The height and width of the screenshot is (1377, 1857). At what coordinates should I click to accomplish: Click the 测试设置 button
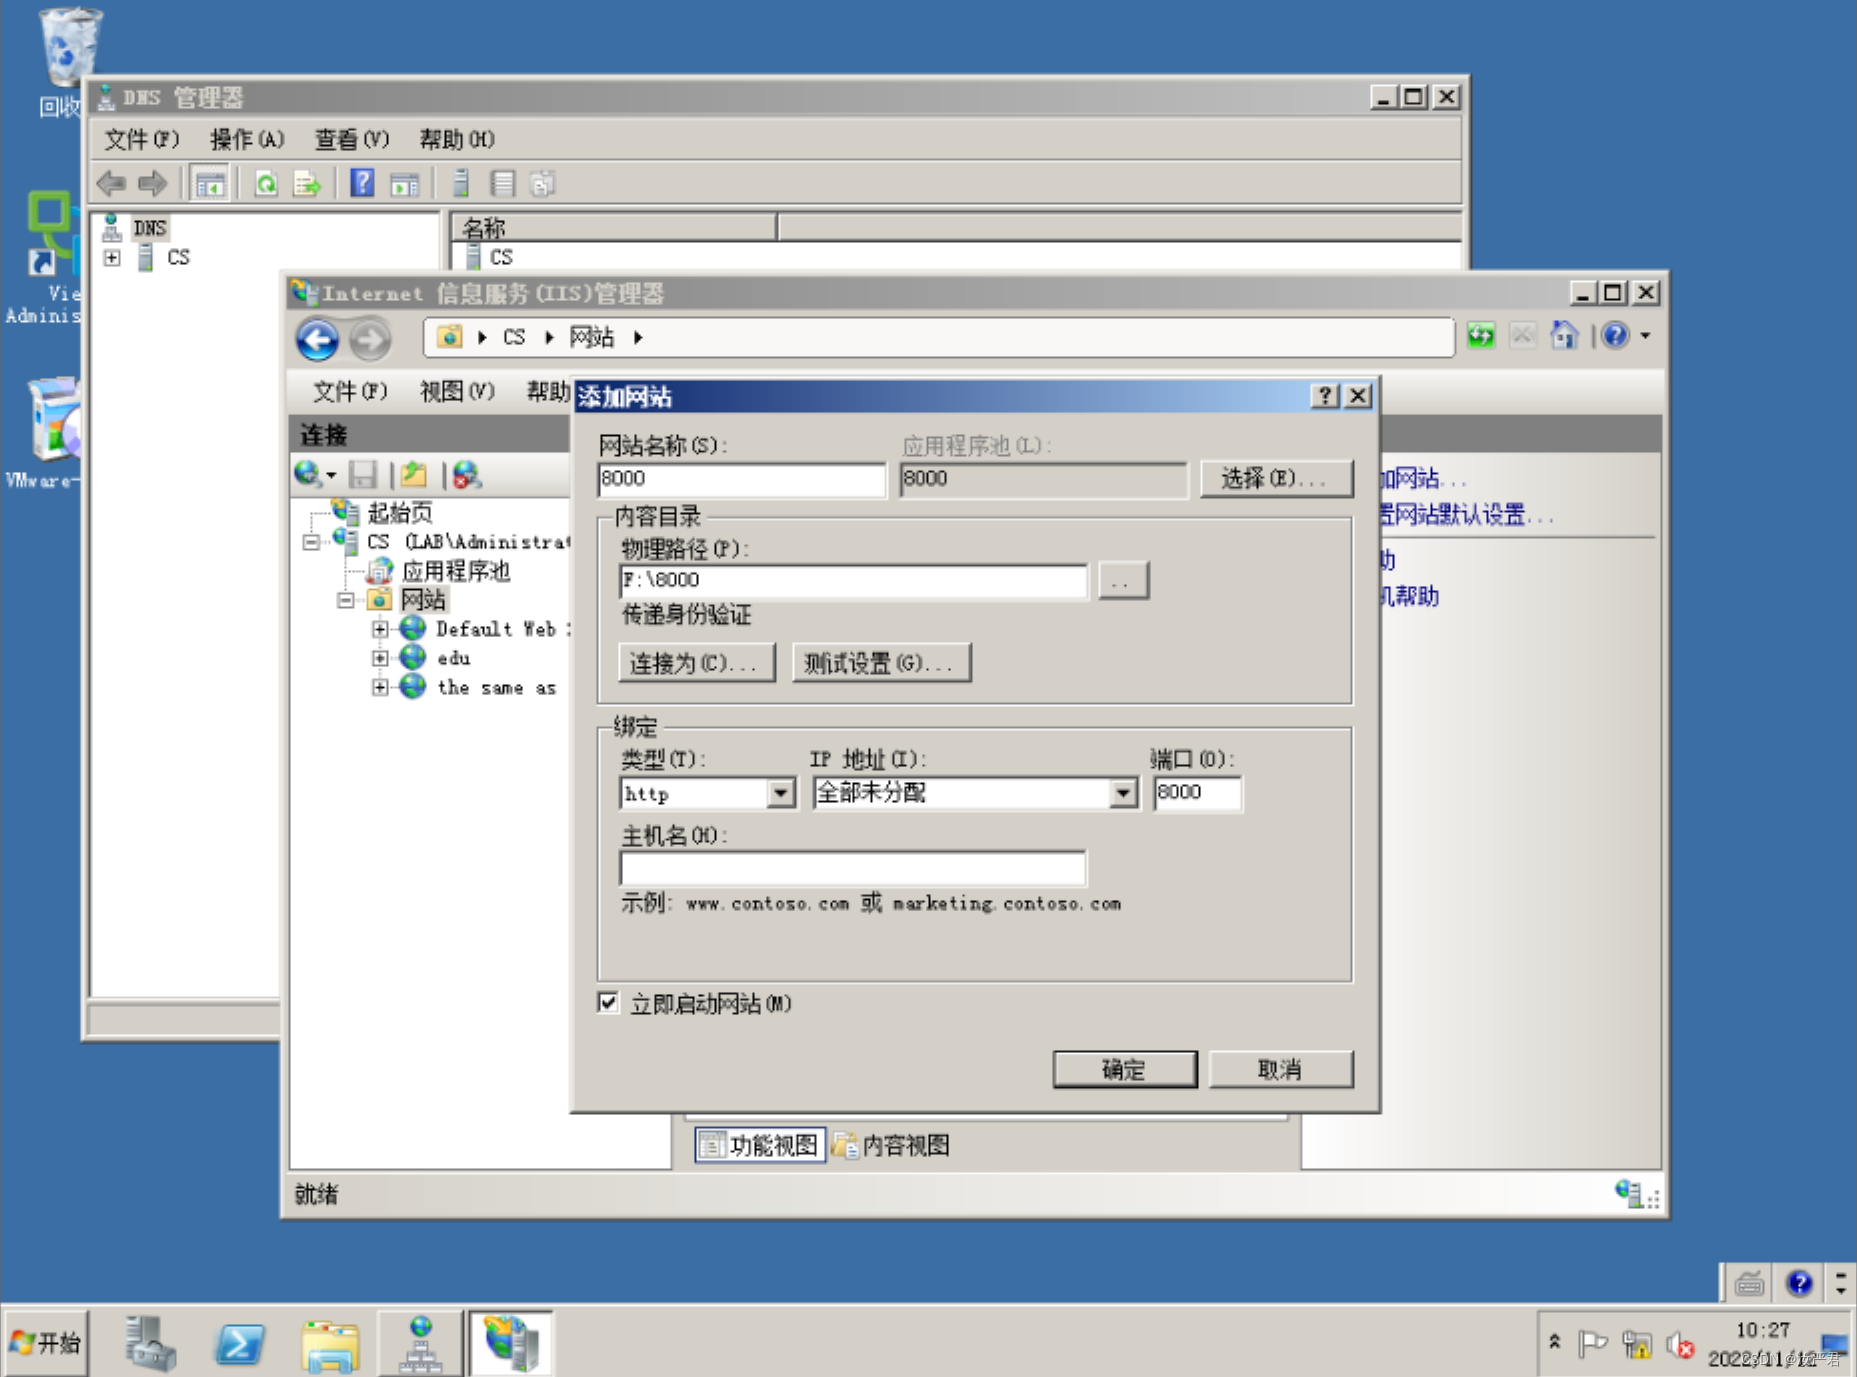point(881,662)
